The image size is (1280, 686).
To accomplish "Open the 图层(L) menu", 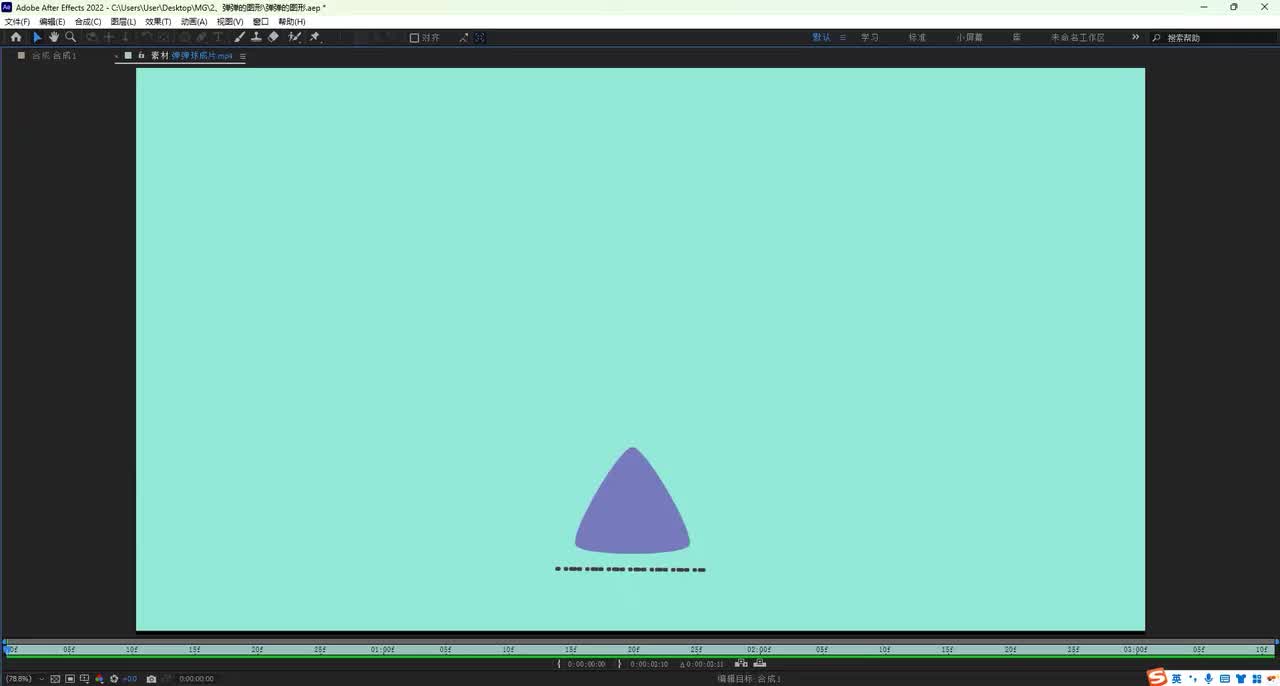I will point(123,21).
